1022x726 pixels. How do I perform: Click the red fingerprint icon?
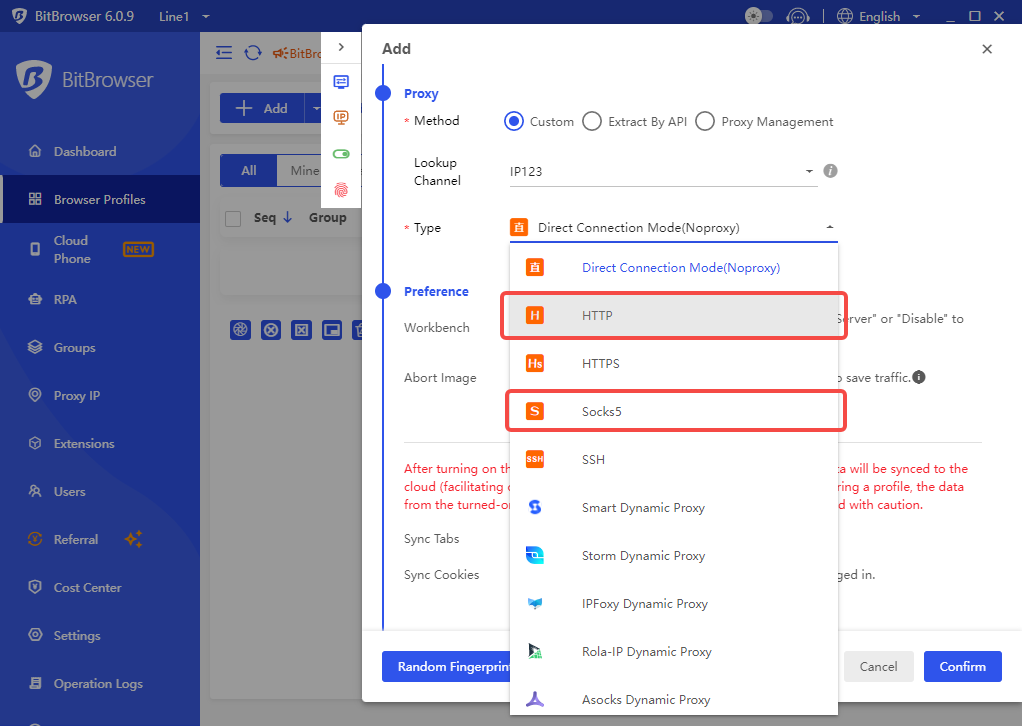pyautogui.click(x=341, y=190)
